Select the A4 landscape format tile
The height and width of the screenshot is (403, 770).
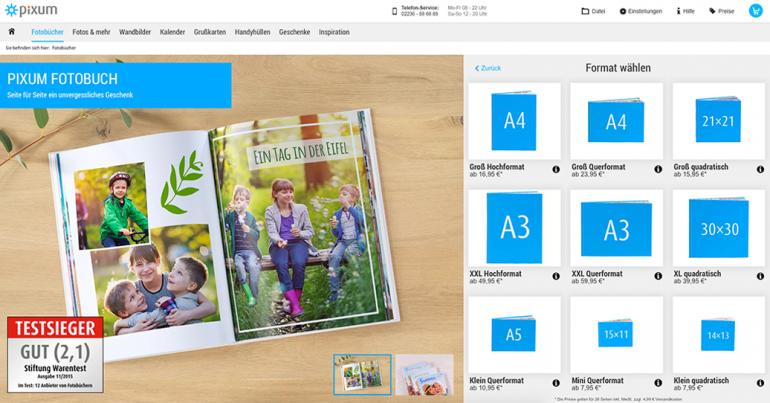click(x=616, y=121)
